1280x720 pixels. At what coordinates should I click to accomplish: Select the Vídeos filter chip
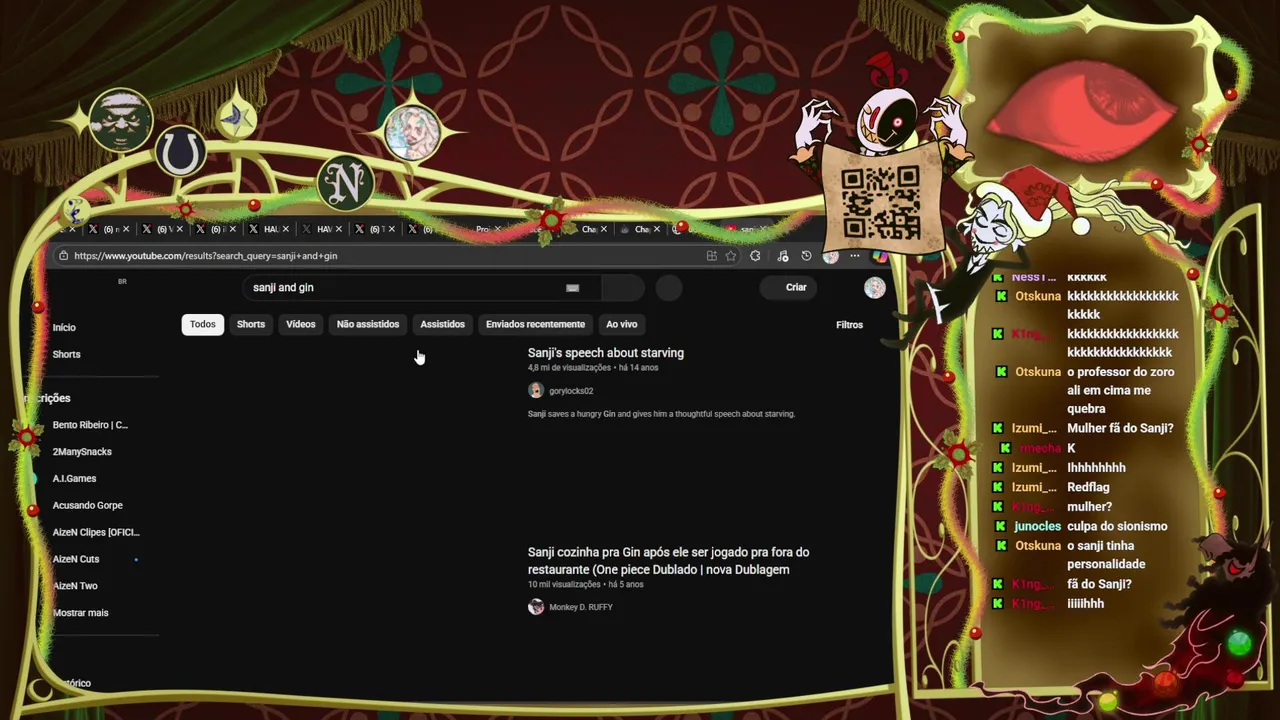point(301,324)
